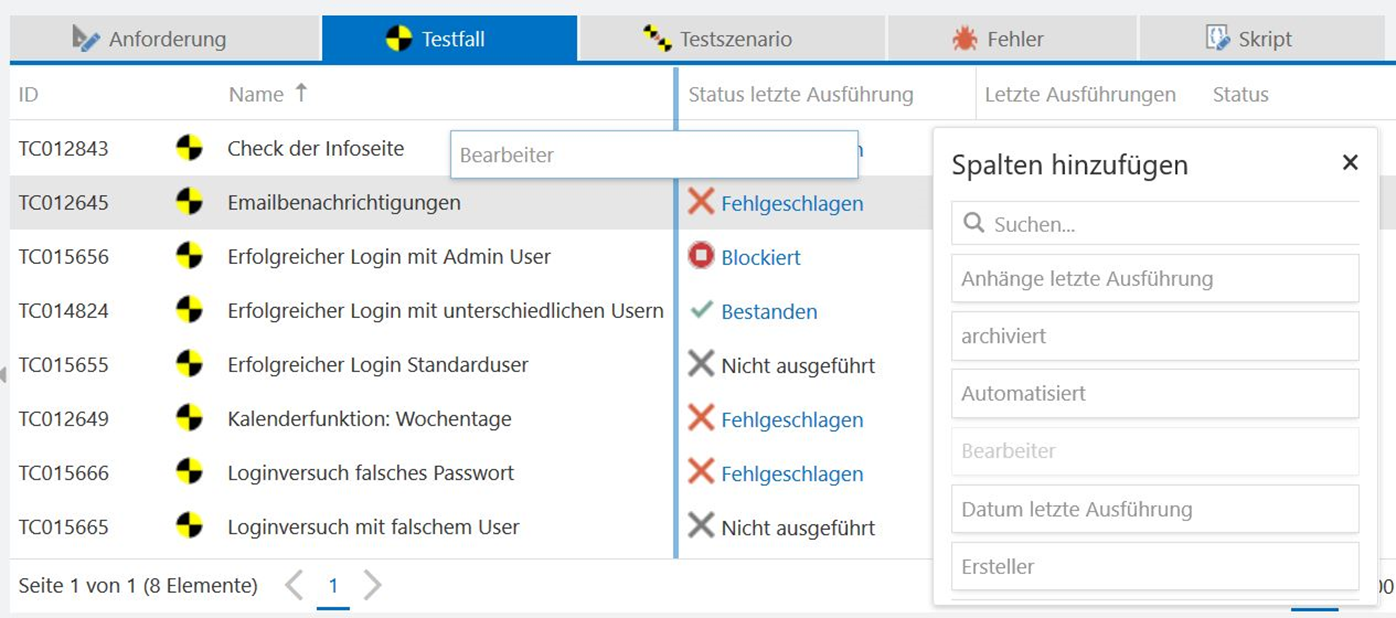
Task: Click the test case icon beside Emailbenachrichtigungen
Action: point(189,203)
